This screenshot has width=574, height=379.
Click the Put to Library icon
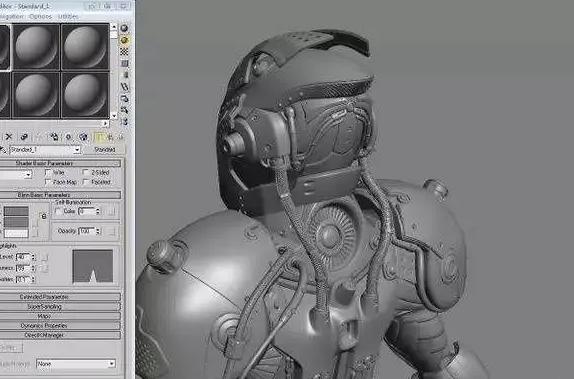pyautogui.click(x=54, y=137)
